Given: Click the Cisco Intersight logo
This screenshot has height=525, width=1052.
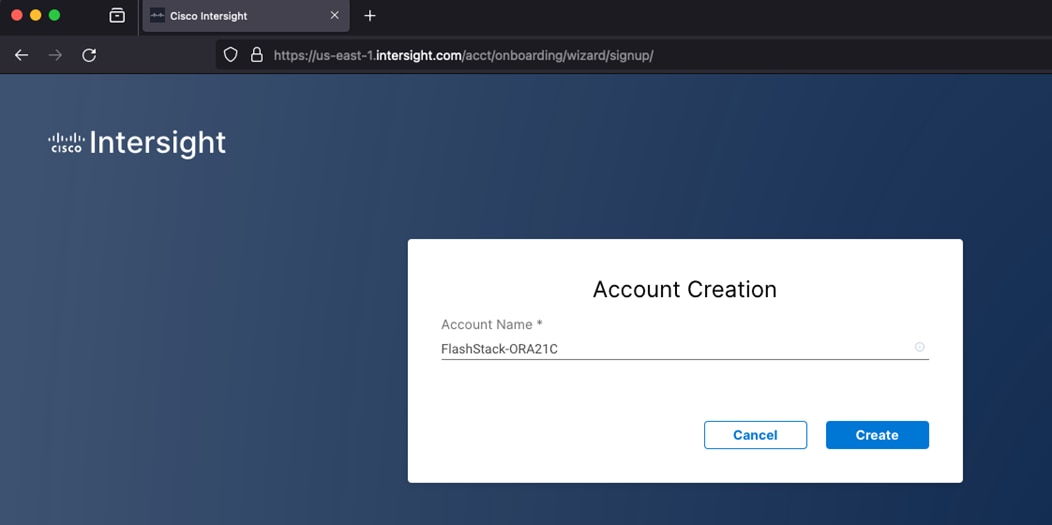Looking at the screenshot, I should [137, 143].
